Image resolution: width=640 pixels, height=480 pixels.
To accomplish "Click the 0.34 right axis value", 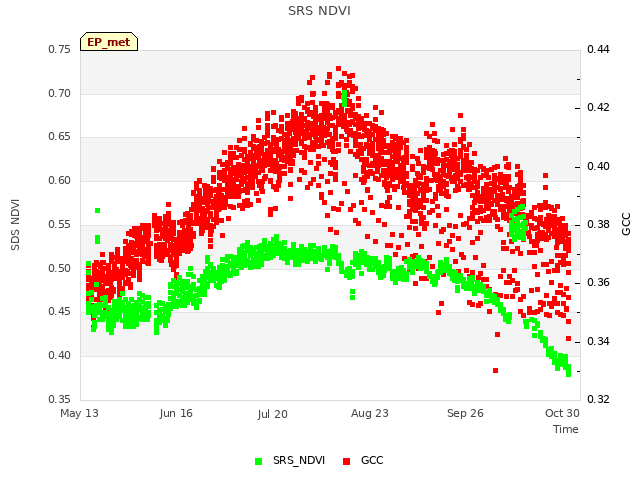I will pos(598,341).
